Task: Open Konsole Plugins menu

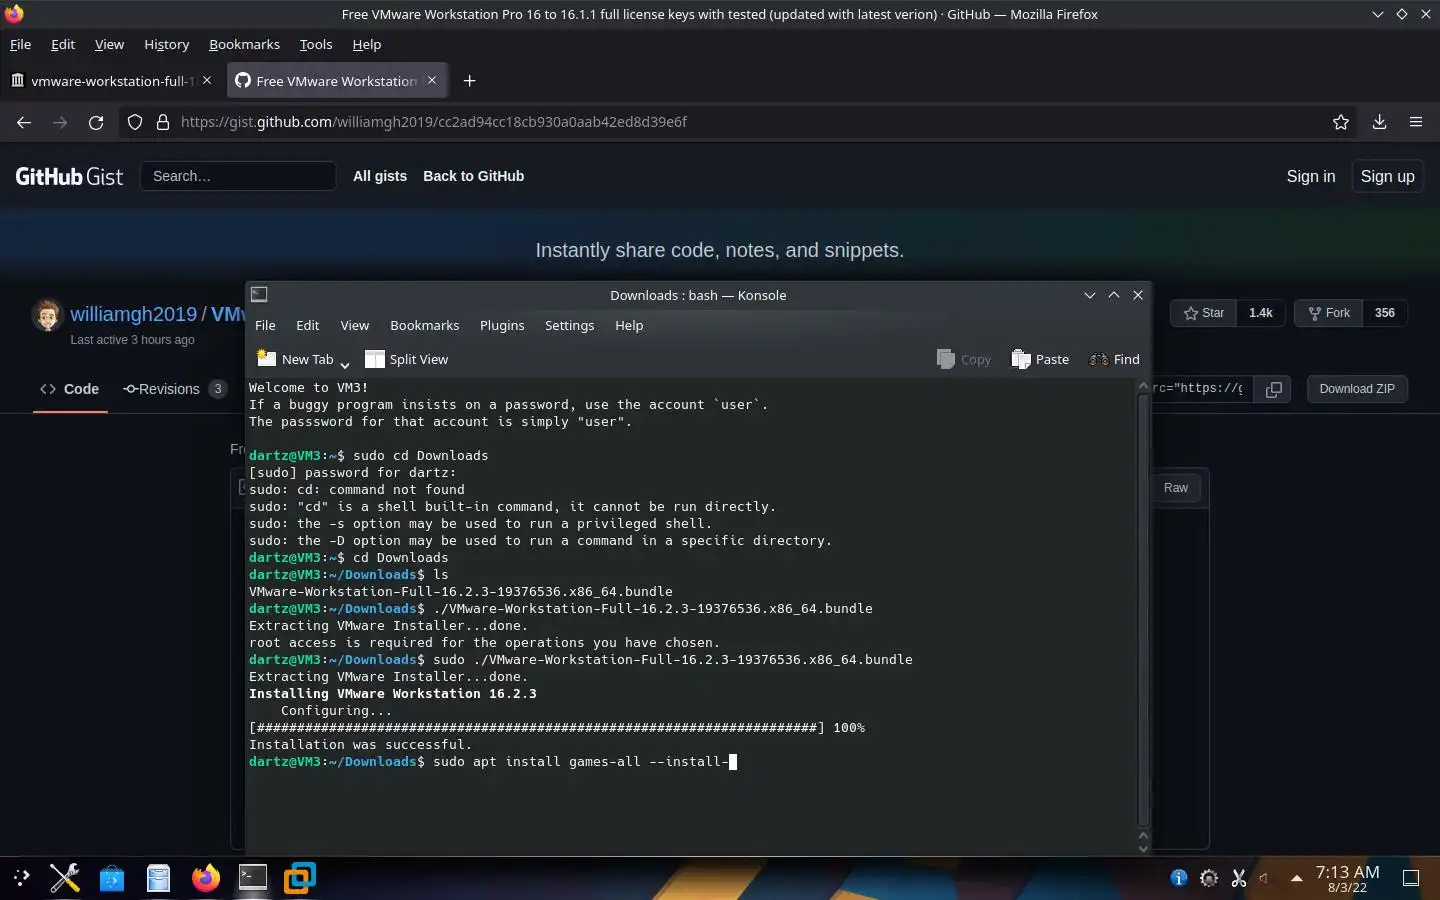Action: point(502,326)
